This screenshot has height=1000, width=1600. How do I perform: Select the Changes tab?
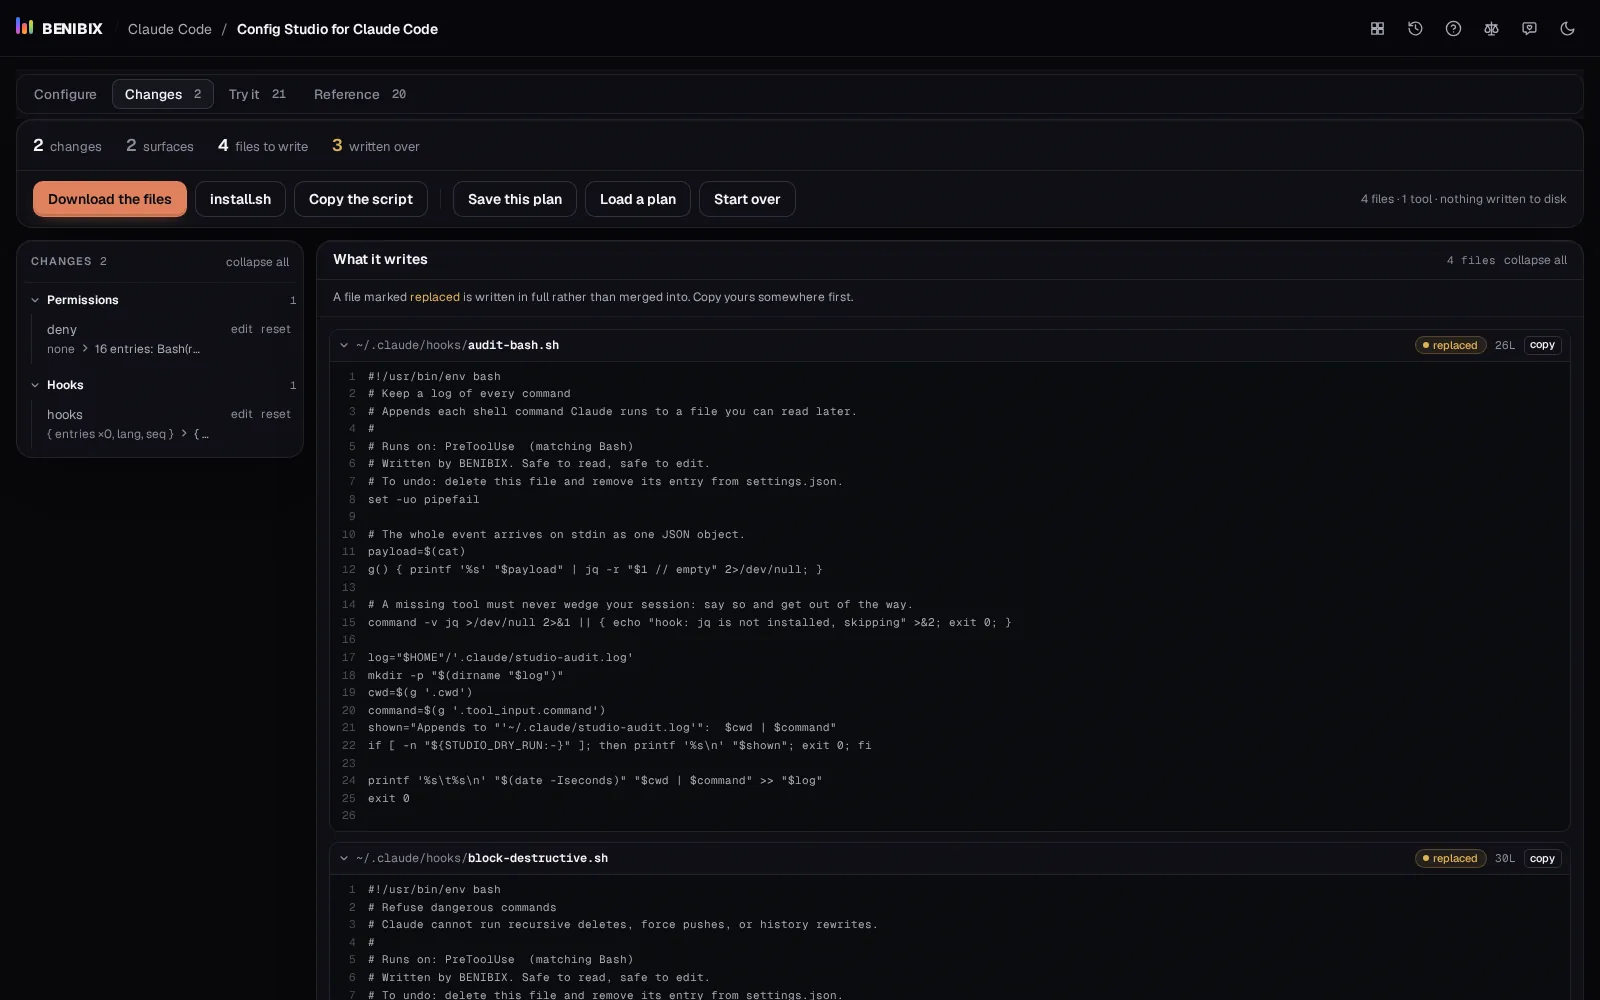163,94
